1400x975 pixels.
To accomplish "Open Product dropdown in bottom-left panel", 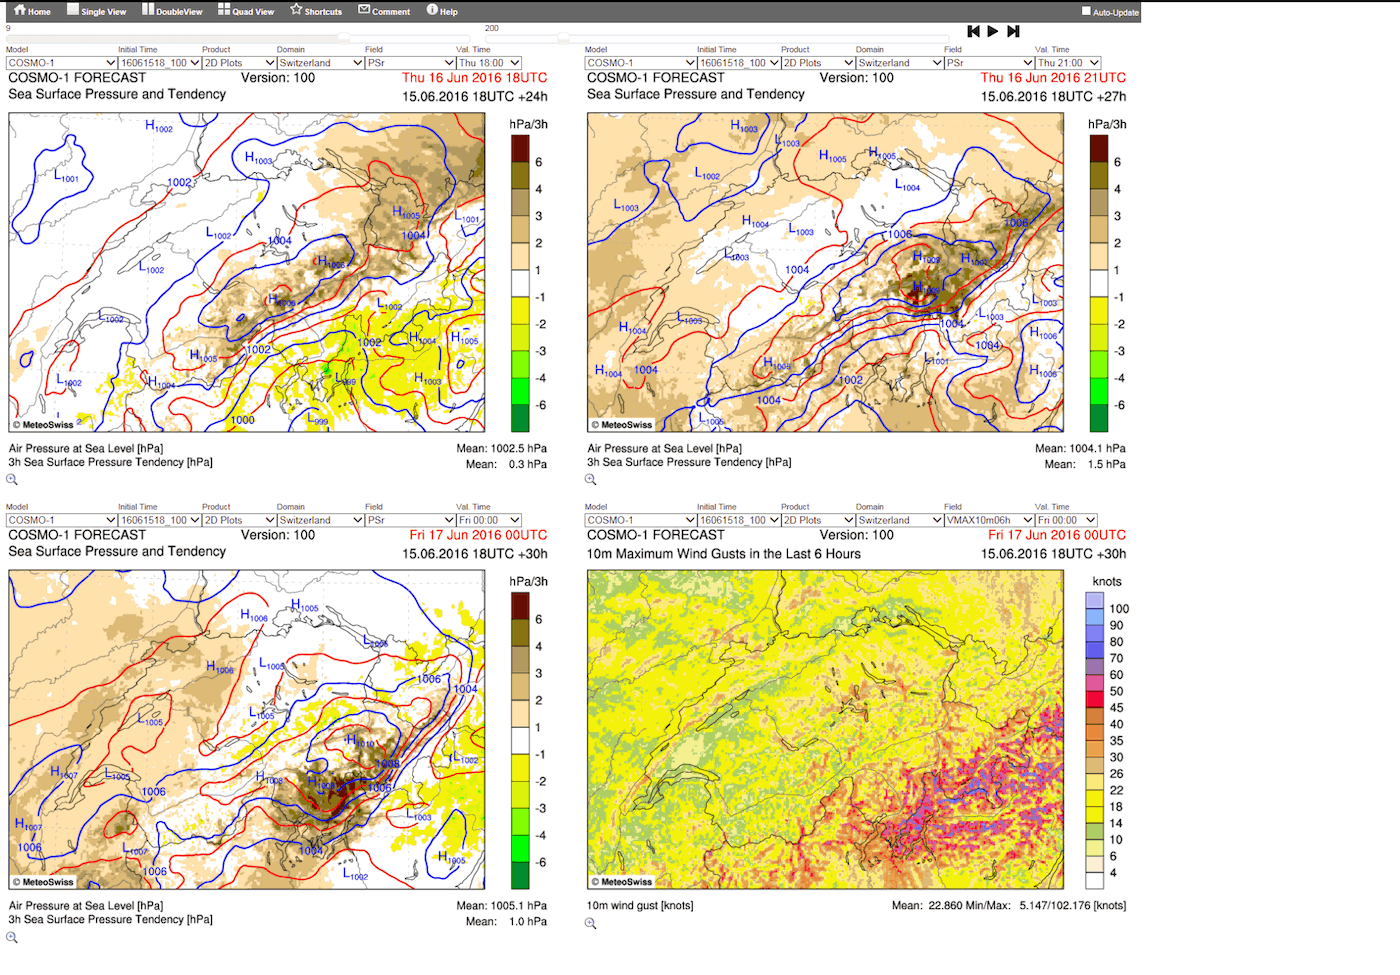I will pyautogui.click(x=239, y=520).
